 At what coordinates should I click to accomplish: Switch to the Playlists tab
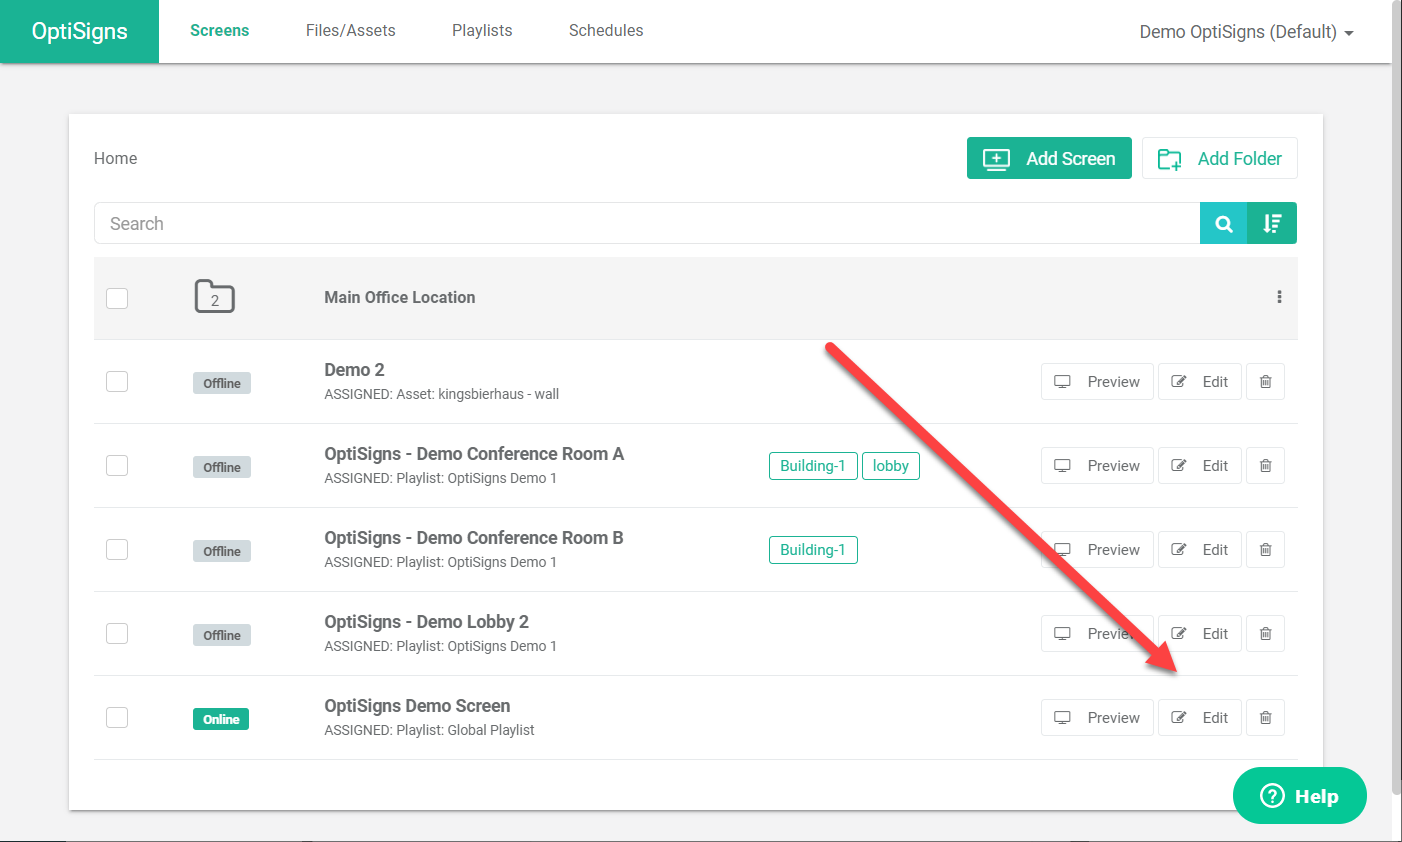[x=482, y=30]
